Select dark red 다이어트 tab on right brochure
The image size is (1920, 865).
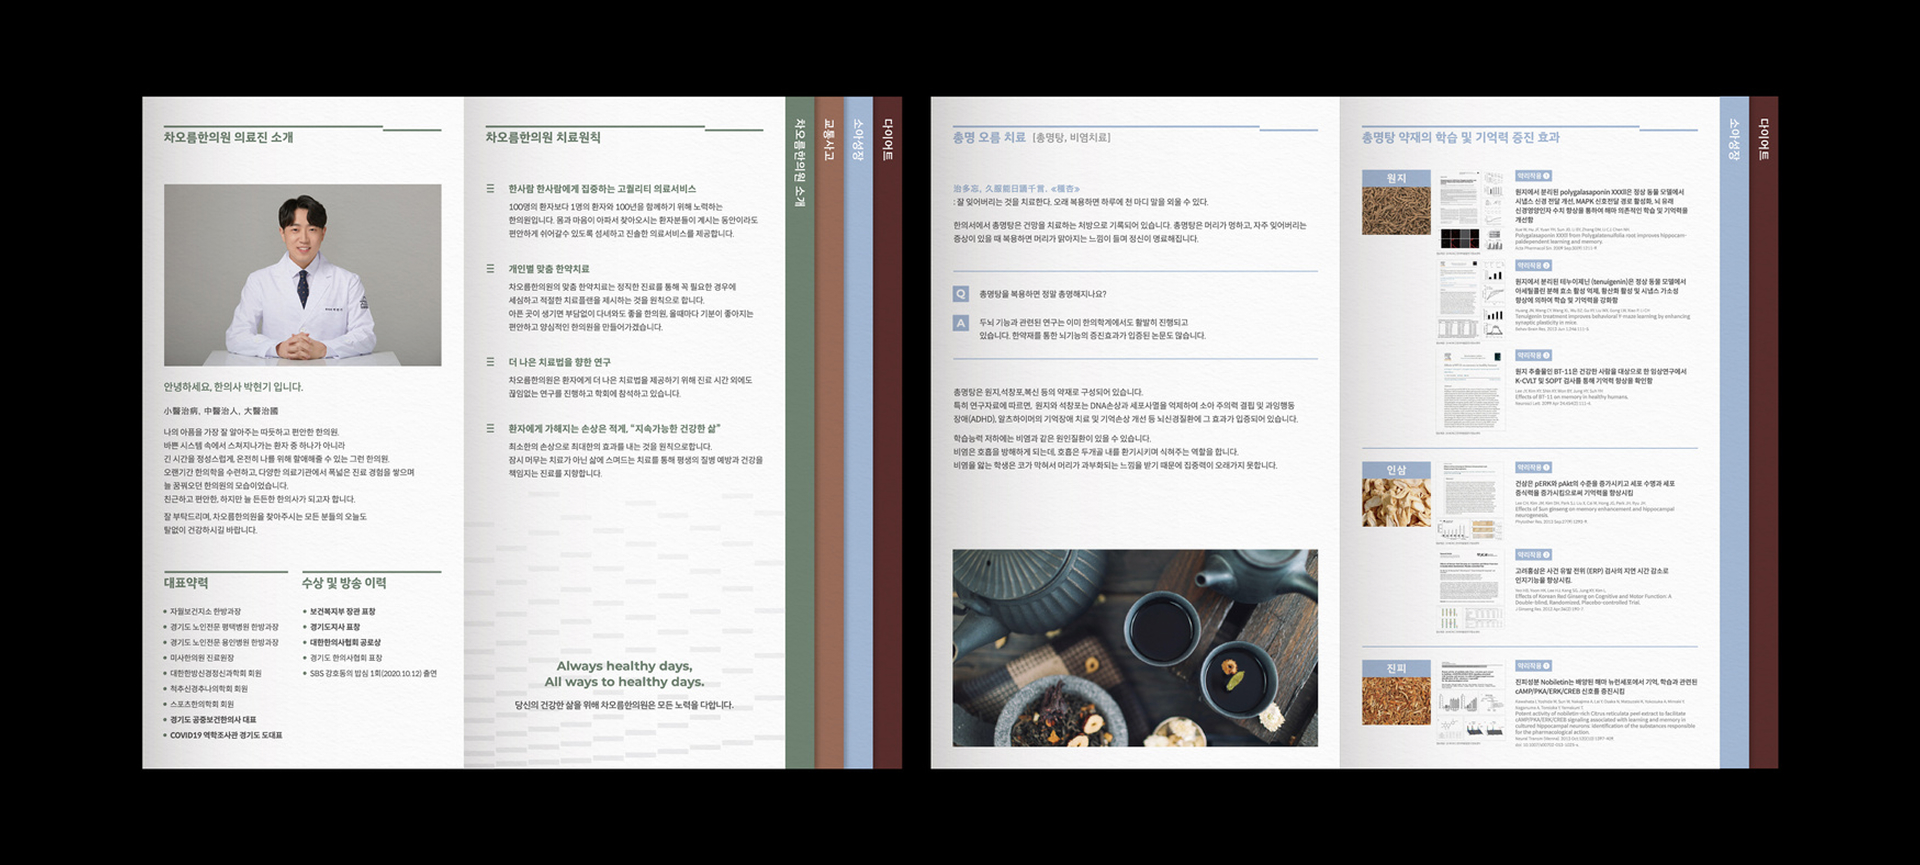point(1764,432)
